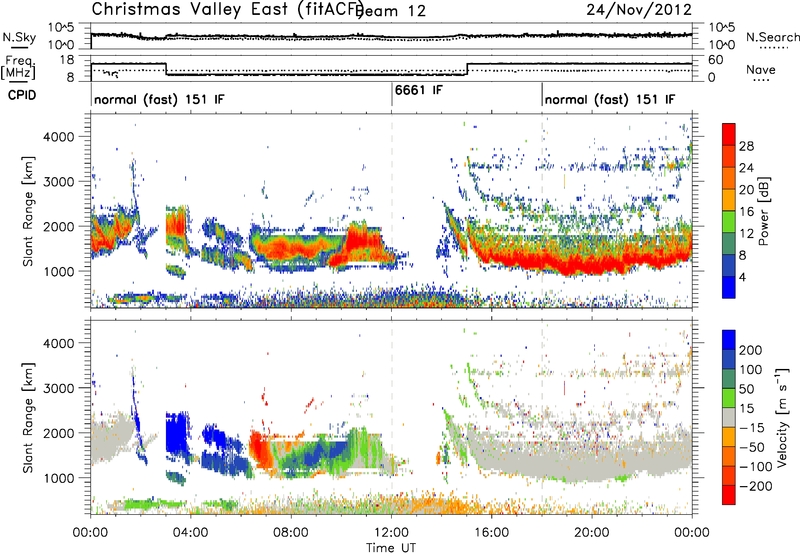
Task: Click the gray velocity band near 20:00
Action: [592, 459]
